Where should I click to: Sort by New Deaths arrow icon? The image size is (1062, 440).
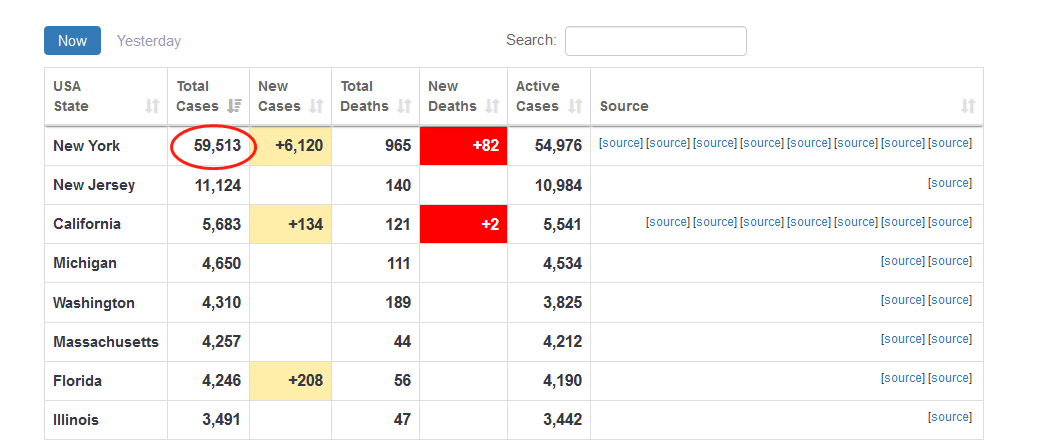492,106
